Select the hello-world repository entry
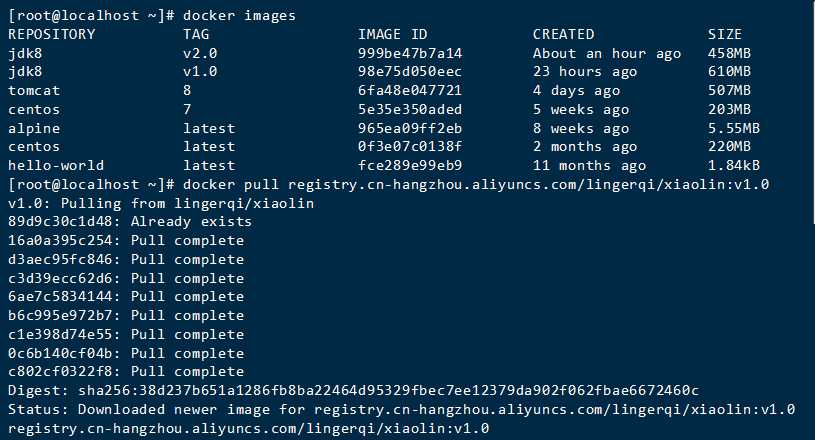Image resolution: width=815 pixels, height=440 pixels. (x=56, y=165)
